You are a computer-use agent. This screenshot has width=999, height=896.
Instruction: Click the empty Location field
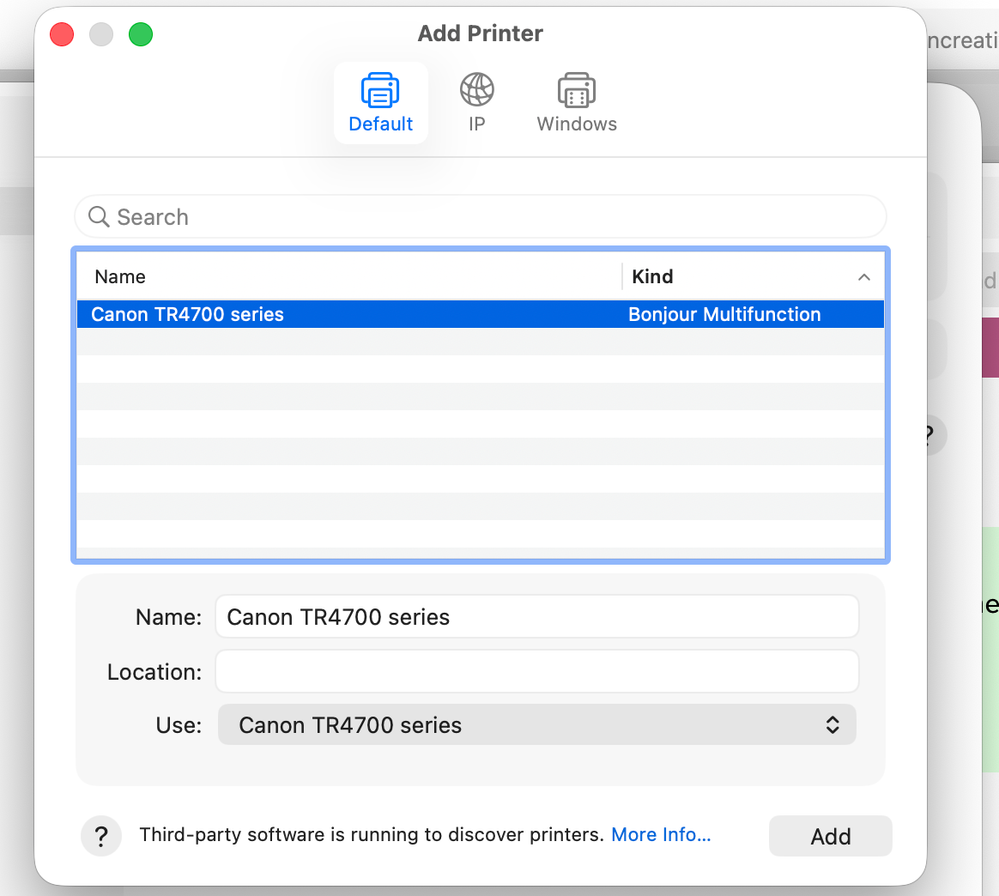537,671
